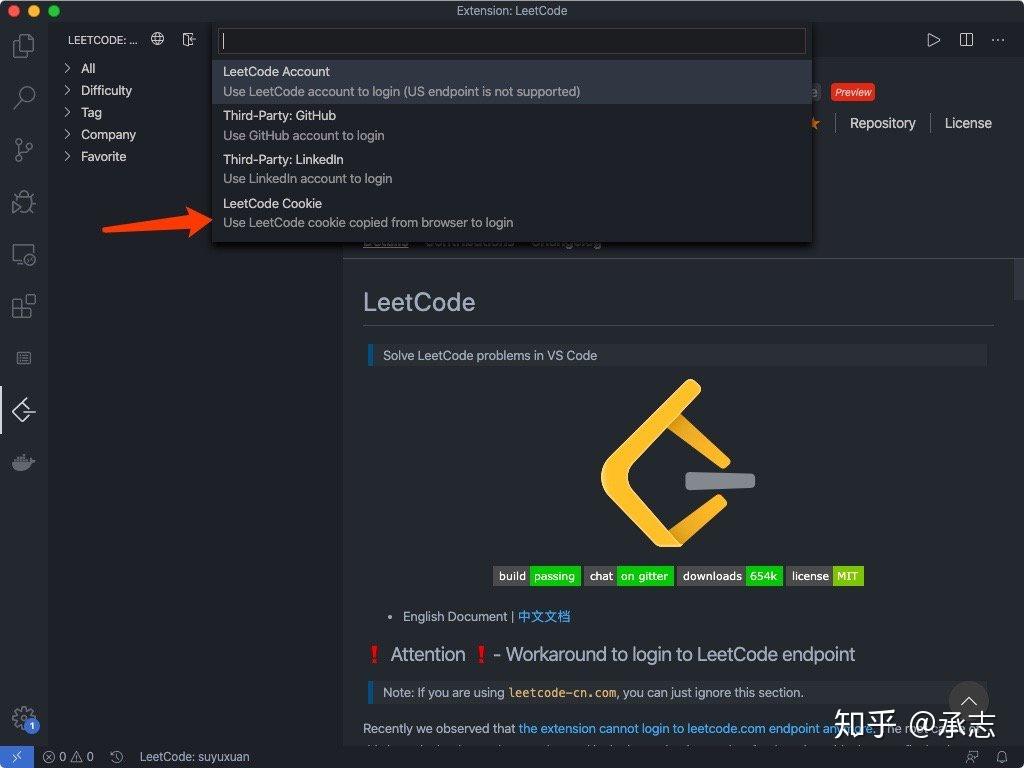Open the Remote Explorer view
Viewport: 1024px width, 768px height.
point(22,254)
